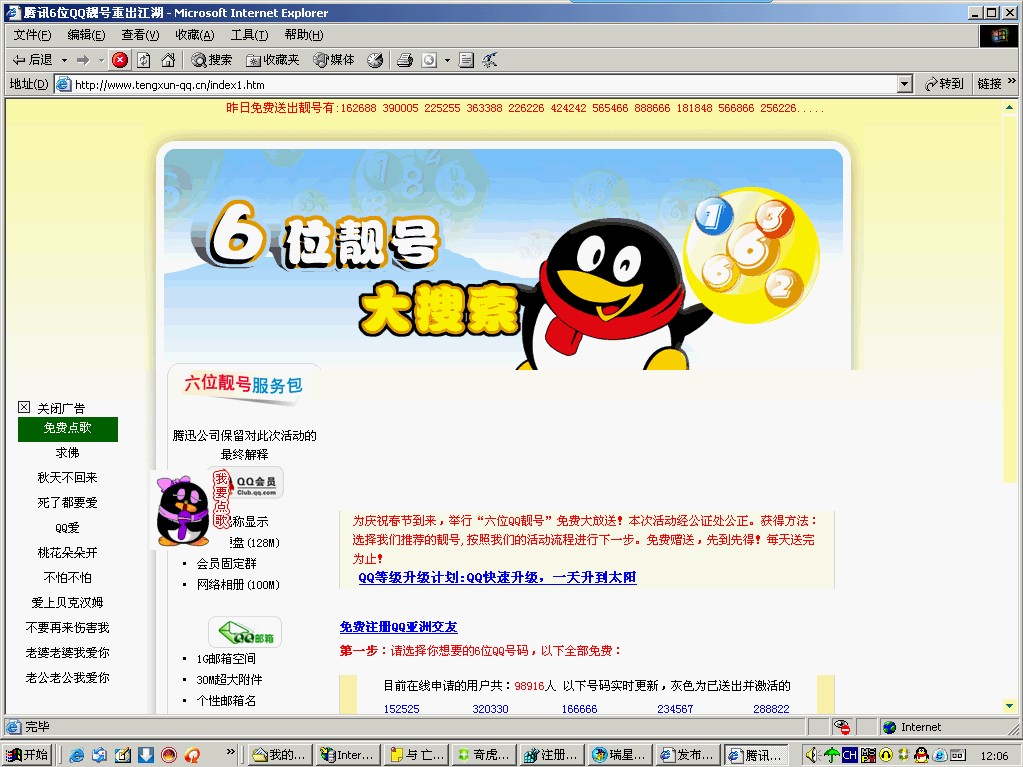Open the Forward history dropdown arrow

[101, 60]
